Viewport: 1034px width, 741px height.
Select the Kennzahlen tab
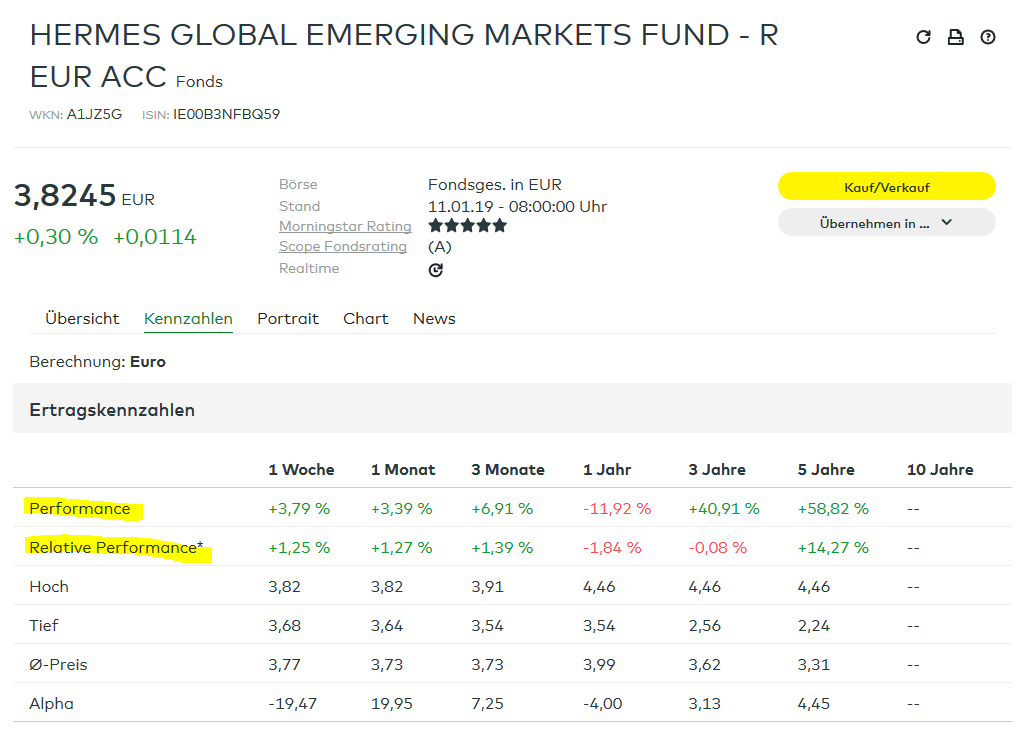pyautogui.click(x=188, y=319)
